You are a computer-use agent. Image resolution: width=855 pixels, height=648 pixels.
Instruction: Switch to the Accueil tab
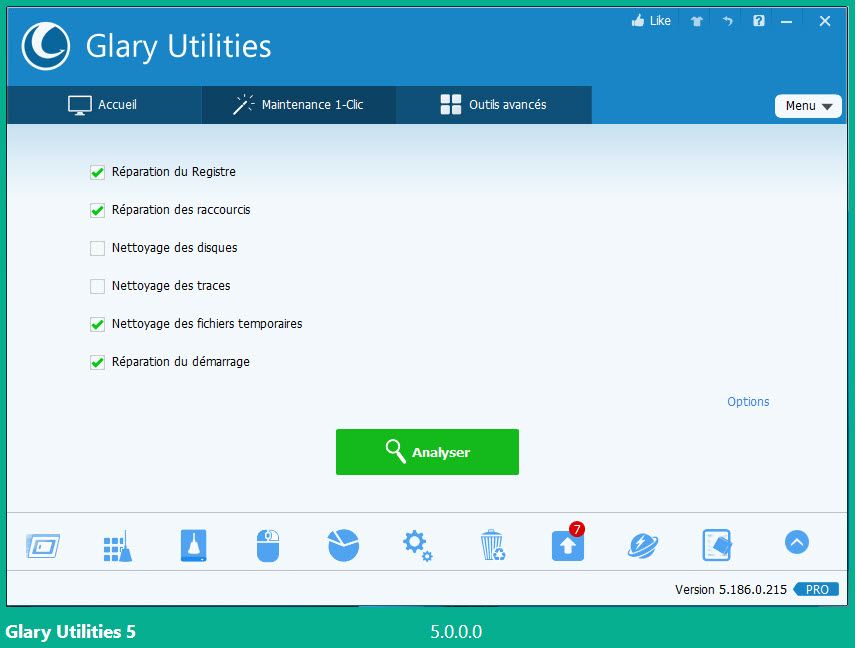coord(104,105)
